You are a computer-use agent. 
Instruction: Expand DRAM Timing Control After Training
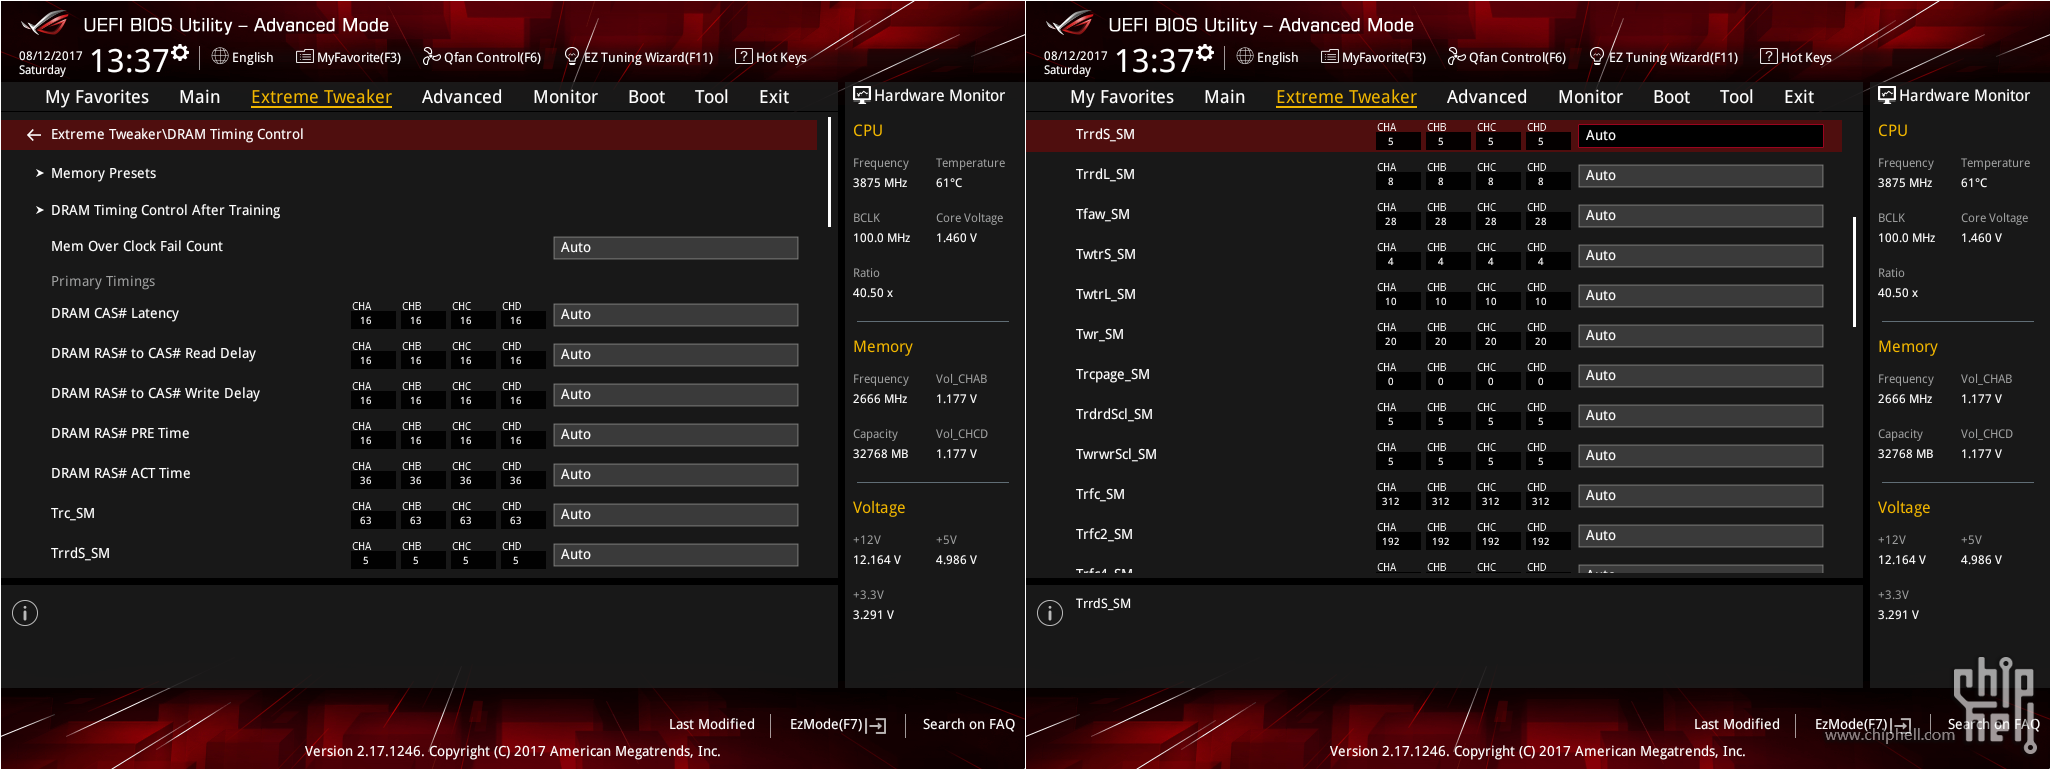pos(165,210)
